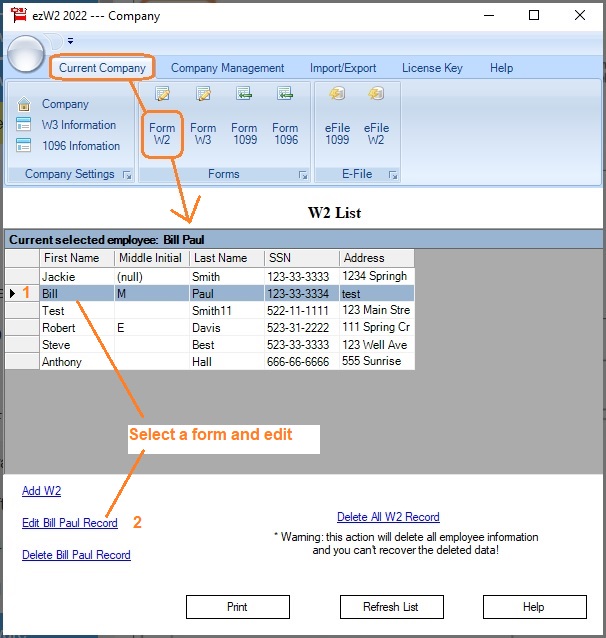Click the Delete All W2 Record link
This screenshot has width=606, height=638.
click(388, 517)
